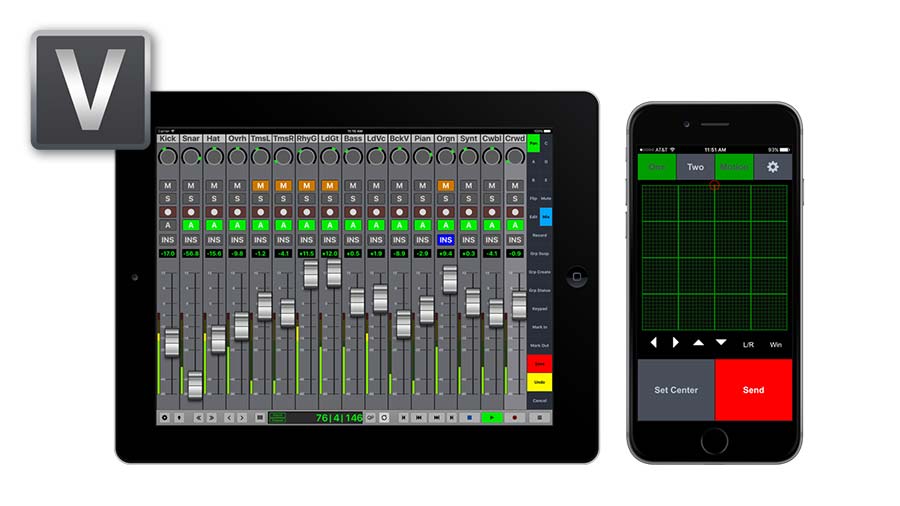Open INS inserts on Kick channel
The width and height of the screenshot is (900, 506).
(x=168, y=240)
